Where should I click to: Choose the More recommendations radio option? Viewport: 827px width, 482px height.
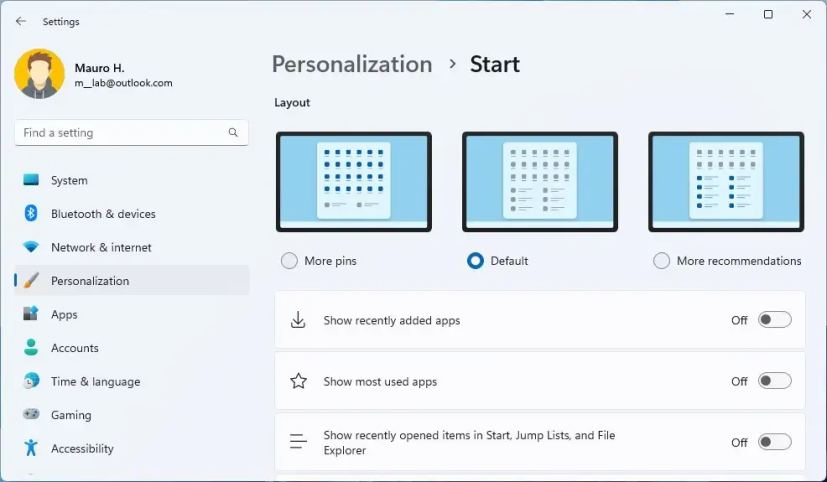click(661, 261)
